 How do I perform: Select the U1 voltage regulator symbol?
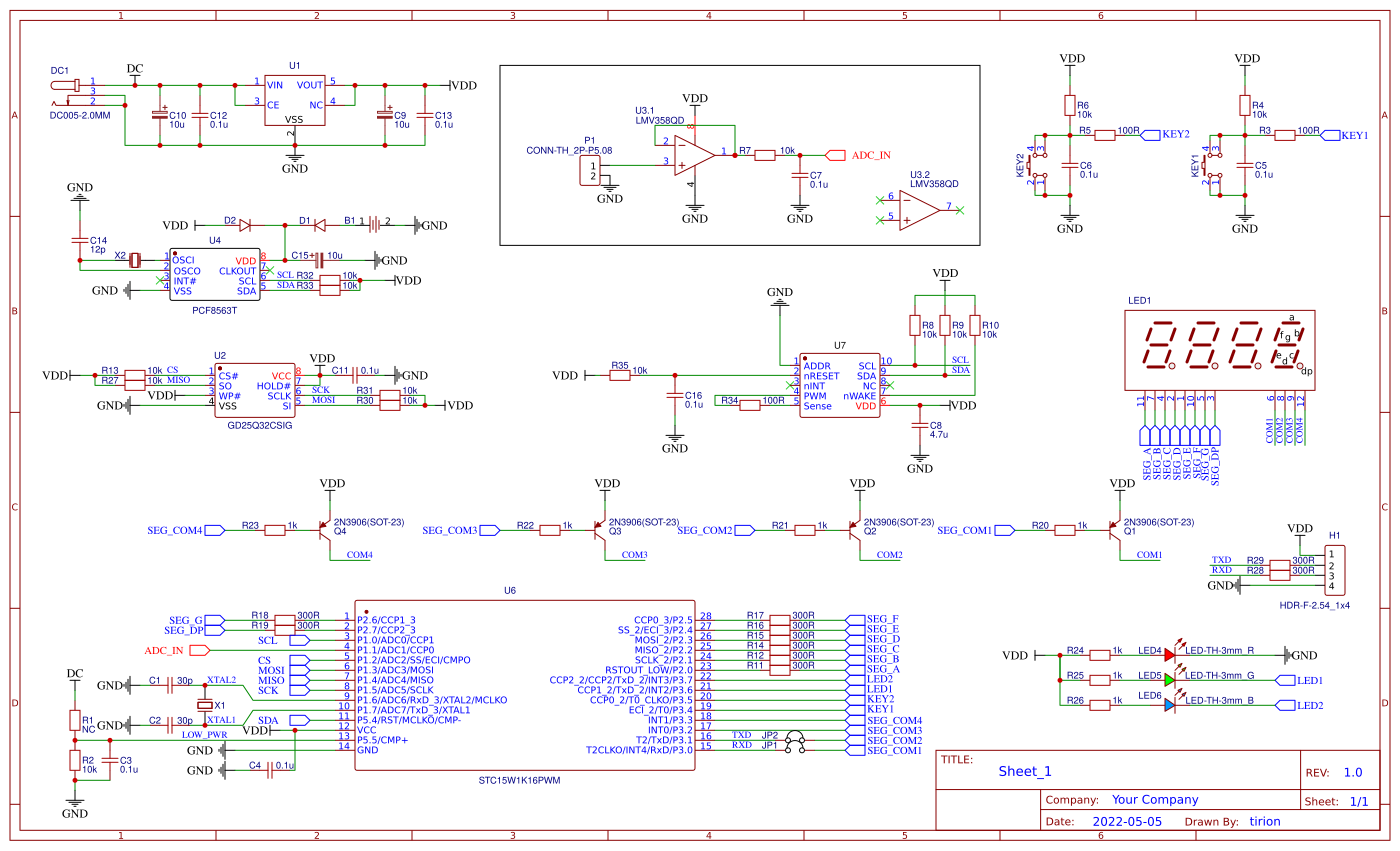294,99
